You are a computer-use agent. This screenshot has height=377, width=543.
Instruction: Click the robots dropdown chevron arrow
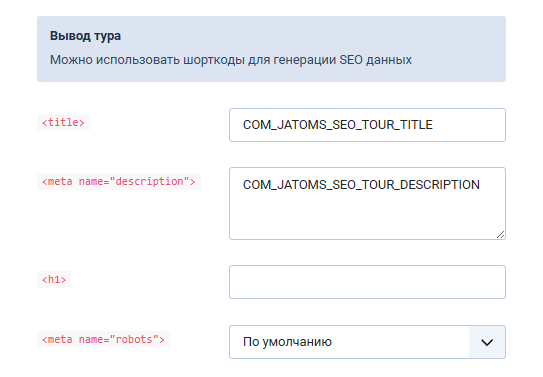pos(487,342)
